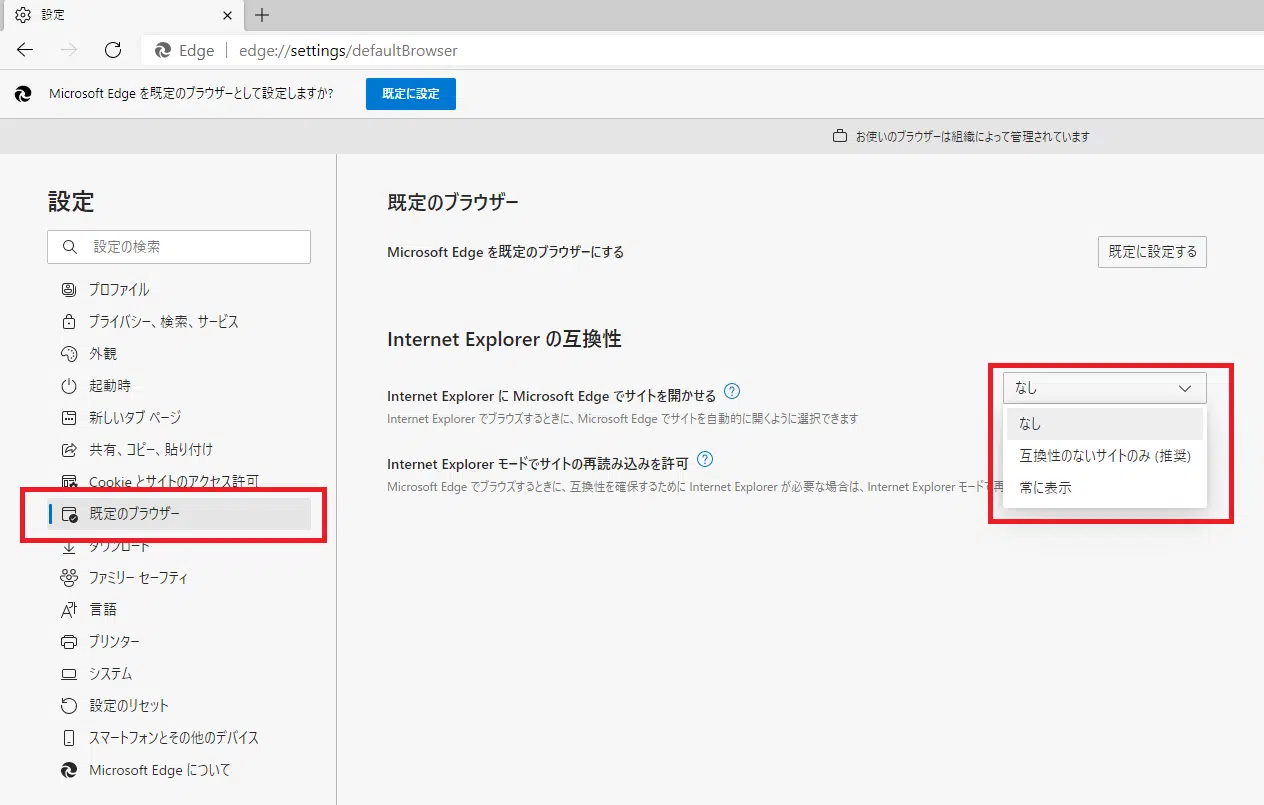Image resolution: width=1264 pixels, height=805 pixels.
Task: Go to ファミリー セーフティ settings
Action: tap(138, 577)
